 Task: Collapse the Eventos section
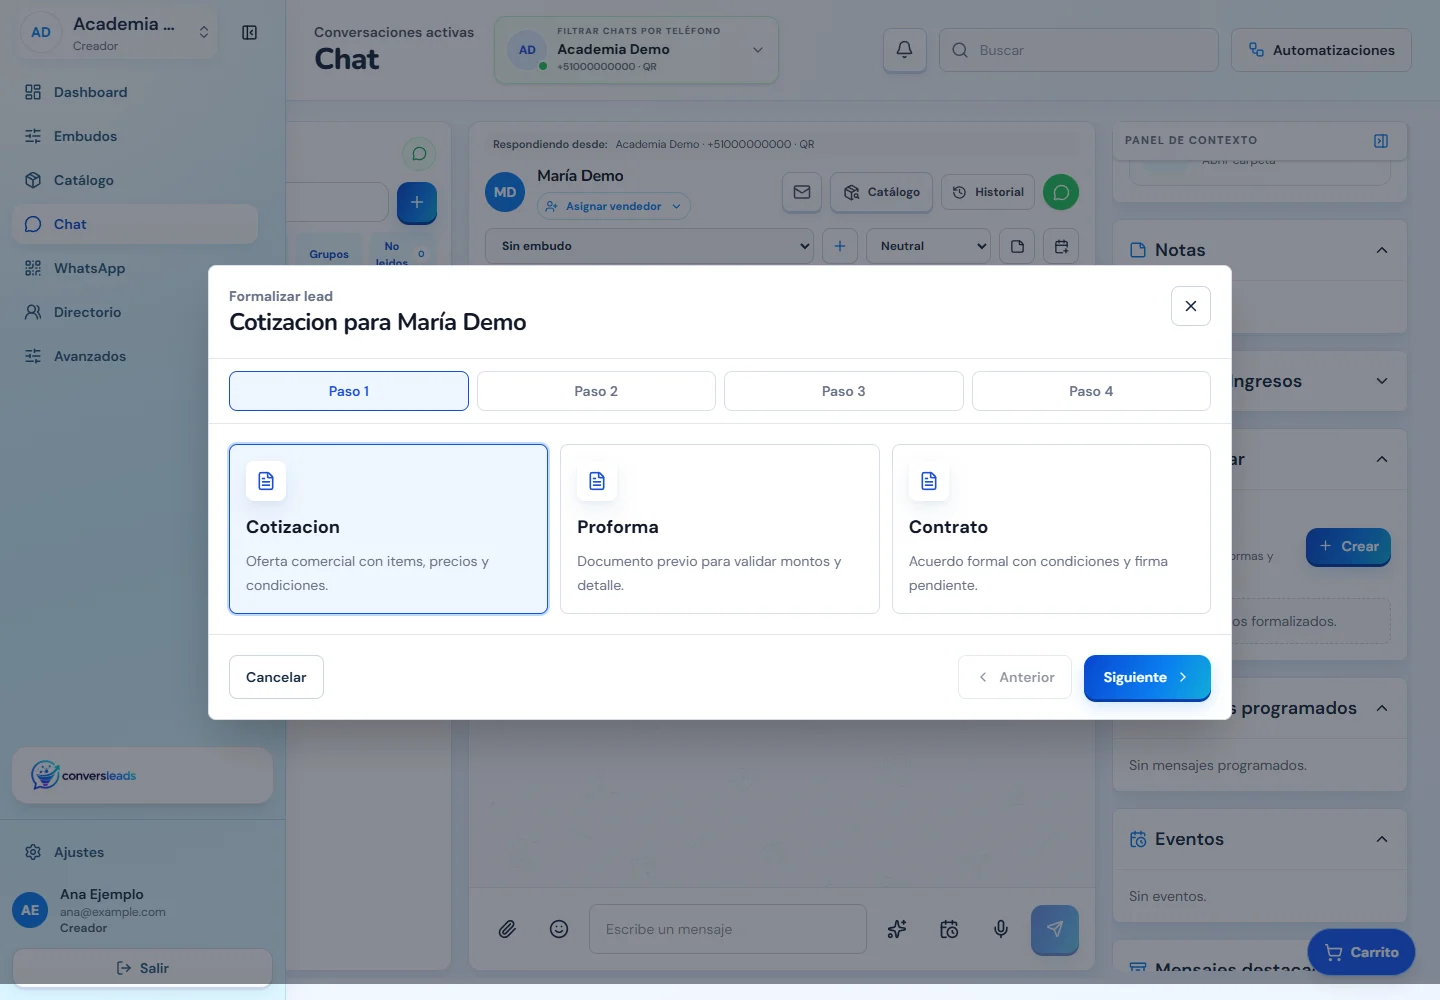(1381, 839)
